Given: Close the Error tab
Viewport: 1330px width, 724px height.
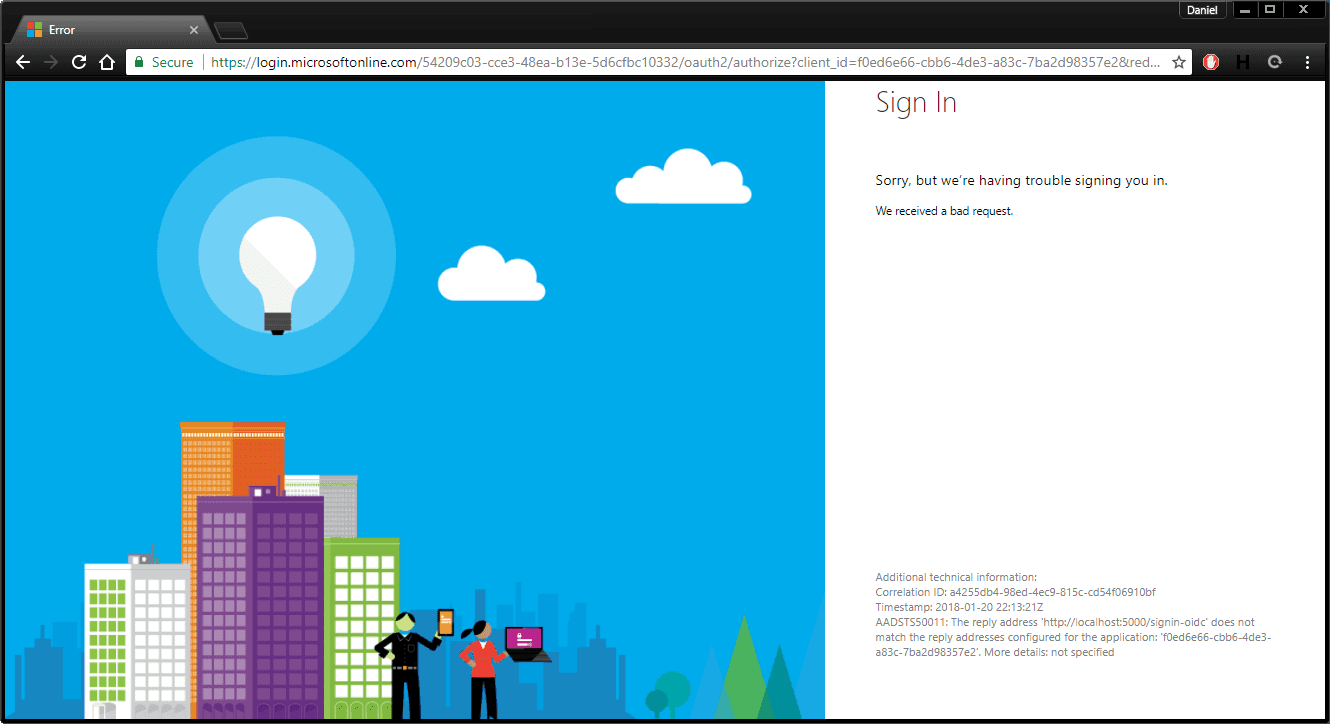Looking at the screenshot, I should click(x=194, y=30).
